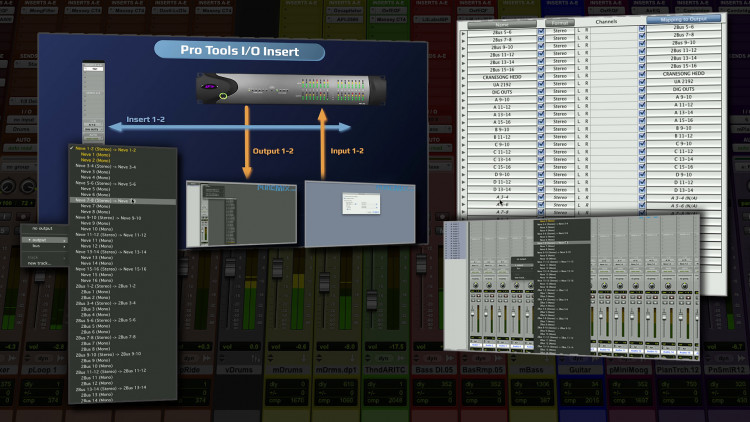750x422 pixels.
Task: Choose the highlighted Neve 7-8 (Stereo) entry
Action: (x=123, y=201)
